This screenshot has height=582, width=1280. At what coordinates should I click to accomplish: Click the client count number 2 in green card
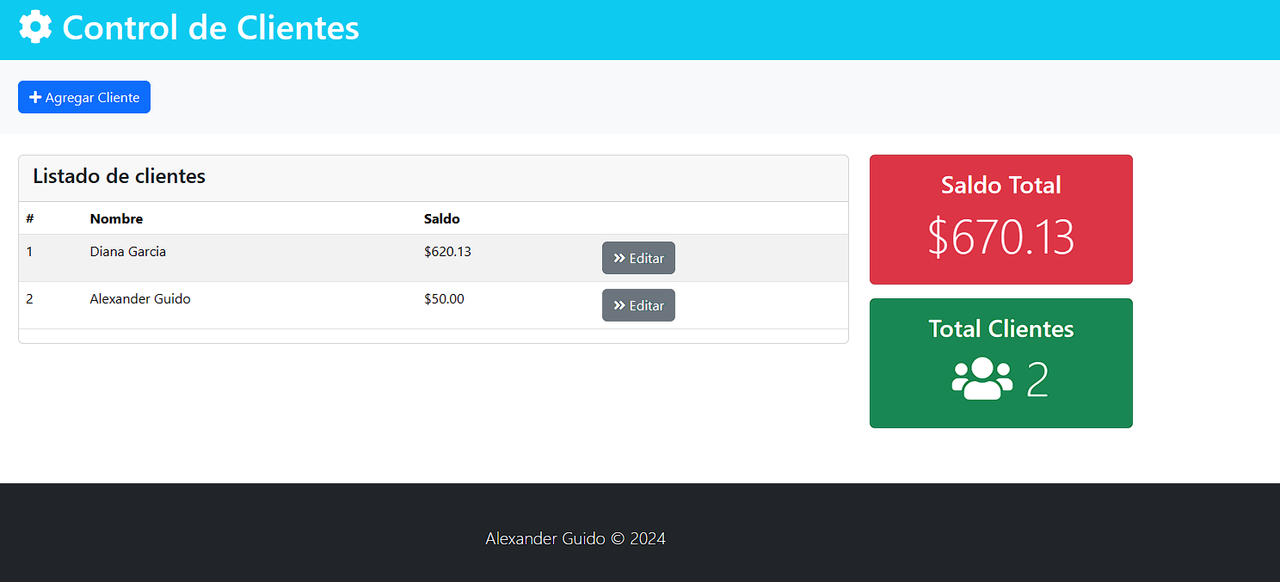coord(1037,380)
